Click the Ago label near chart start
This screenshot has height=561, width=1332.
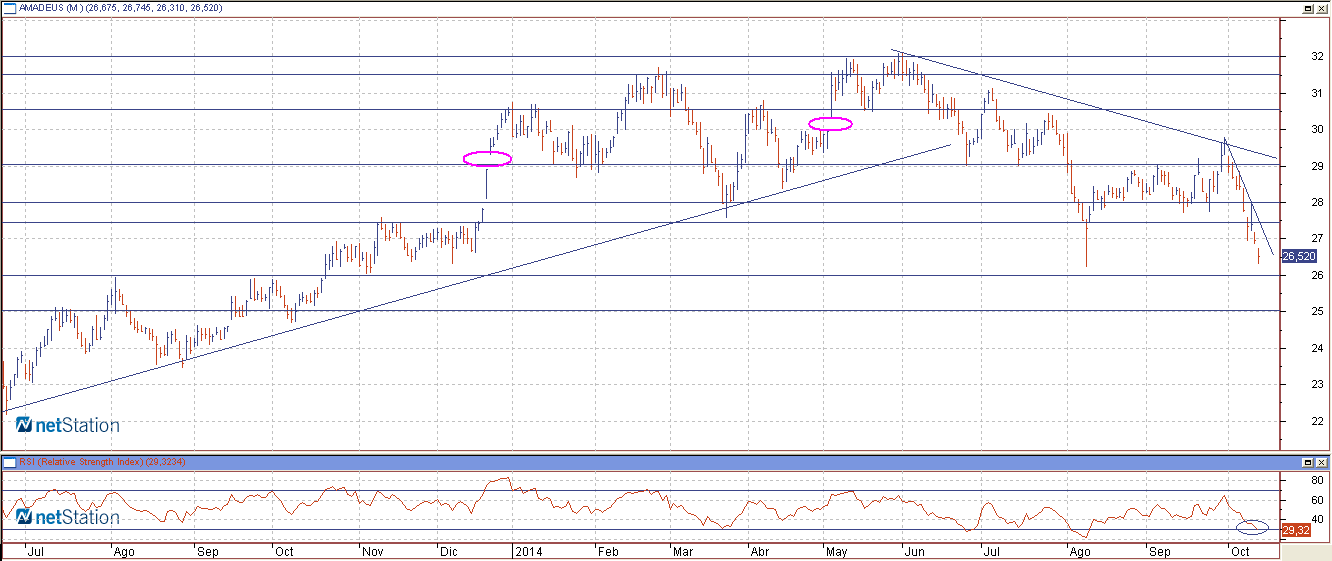click(x=124, y=551)
